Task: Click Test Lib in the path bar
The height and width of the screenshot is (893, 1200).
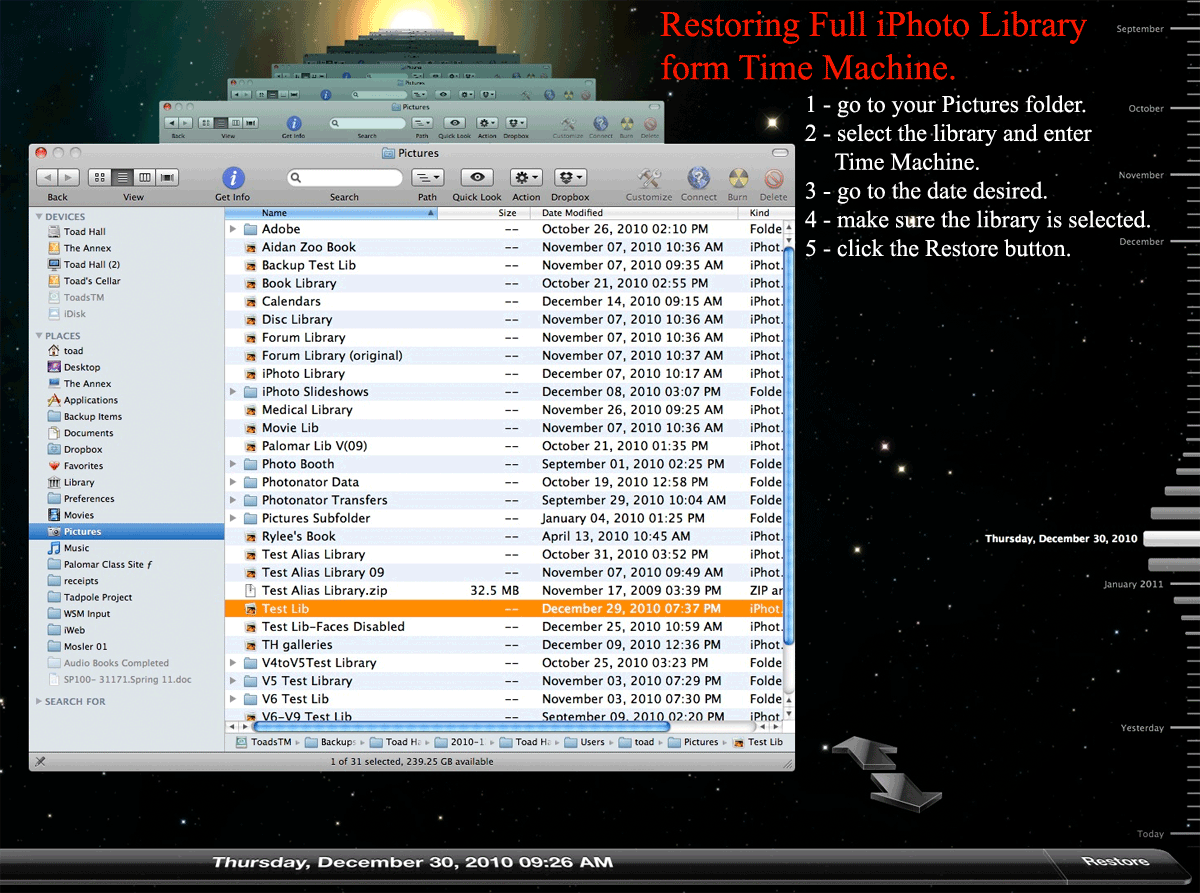Action: coord(758,742)
